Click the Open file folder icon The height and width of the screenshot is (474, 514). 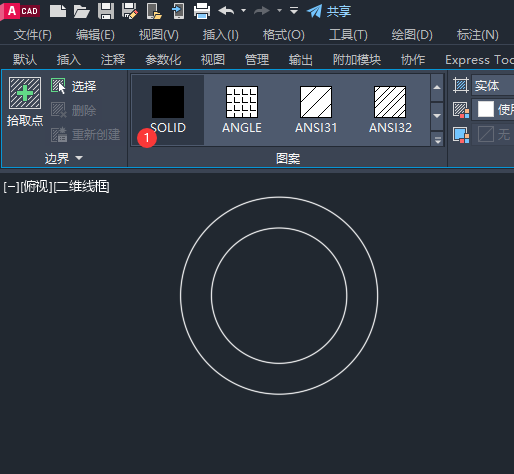[x=82, y=11]
